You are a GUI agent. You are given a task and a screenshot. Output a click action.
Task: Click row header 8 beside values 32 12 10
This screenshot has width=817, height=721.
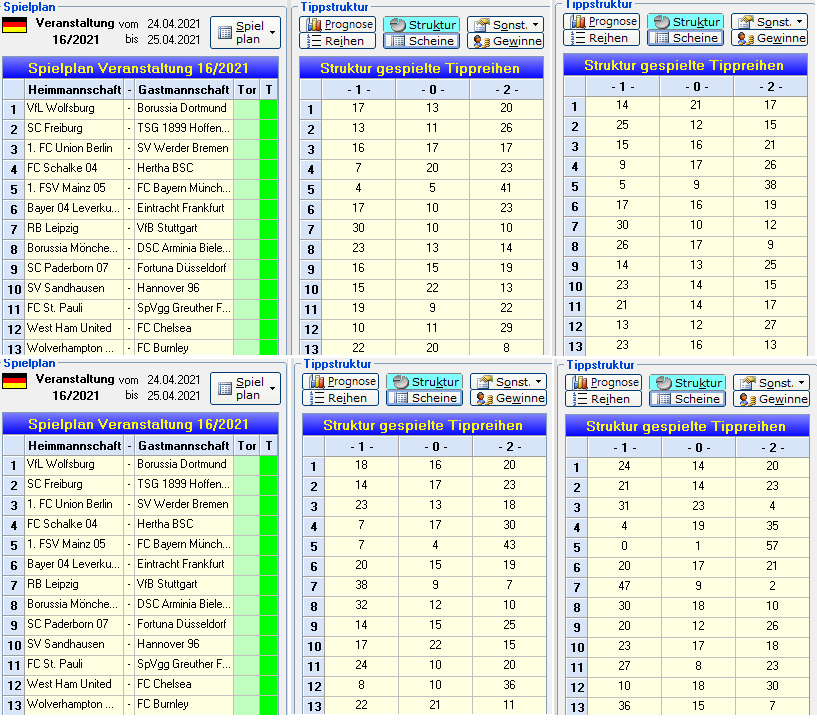click(314, 605)
